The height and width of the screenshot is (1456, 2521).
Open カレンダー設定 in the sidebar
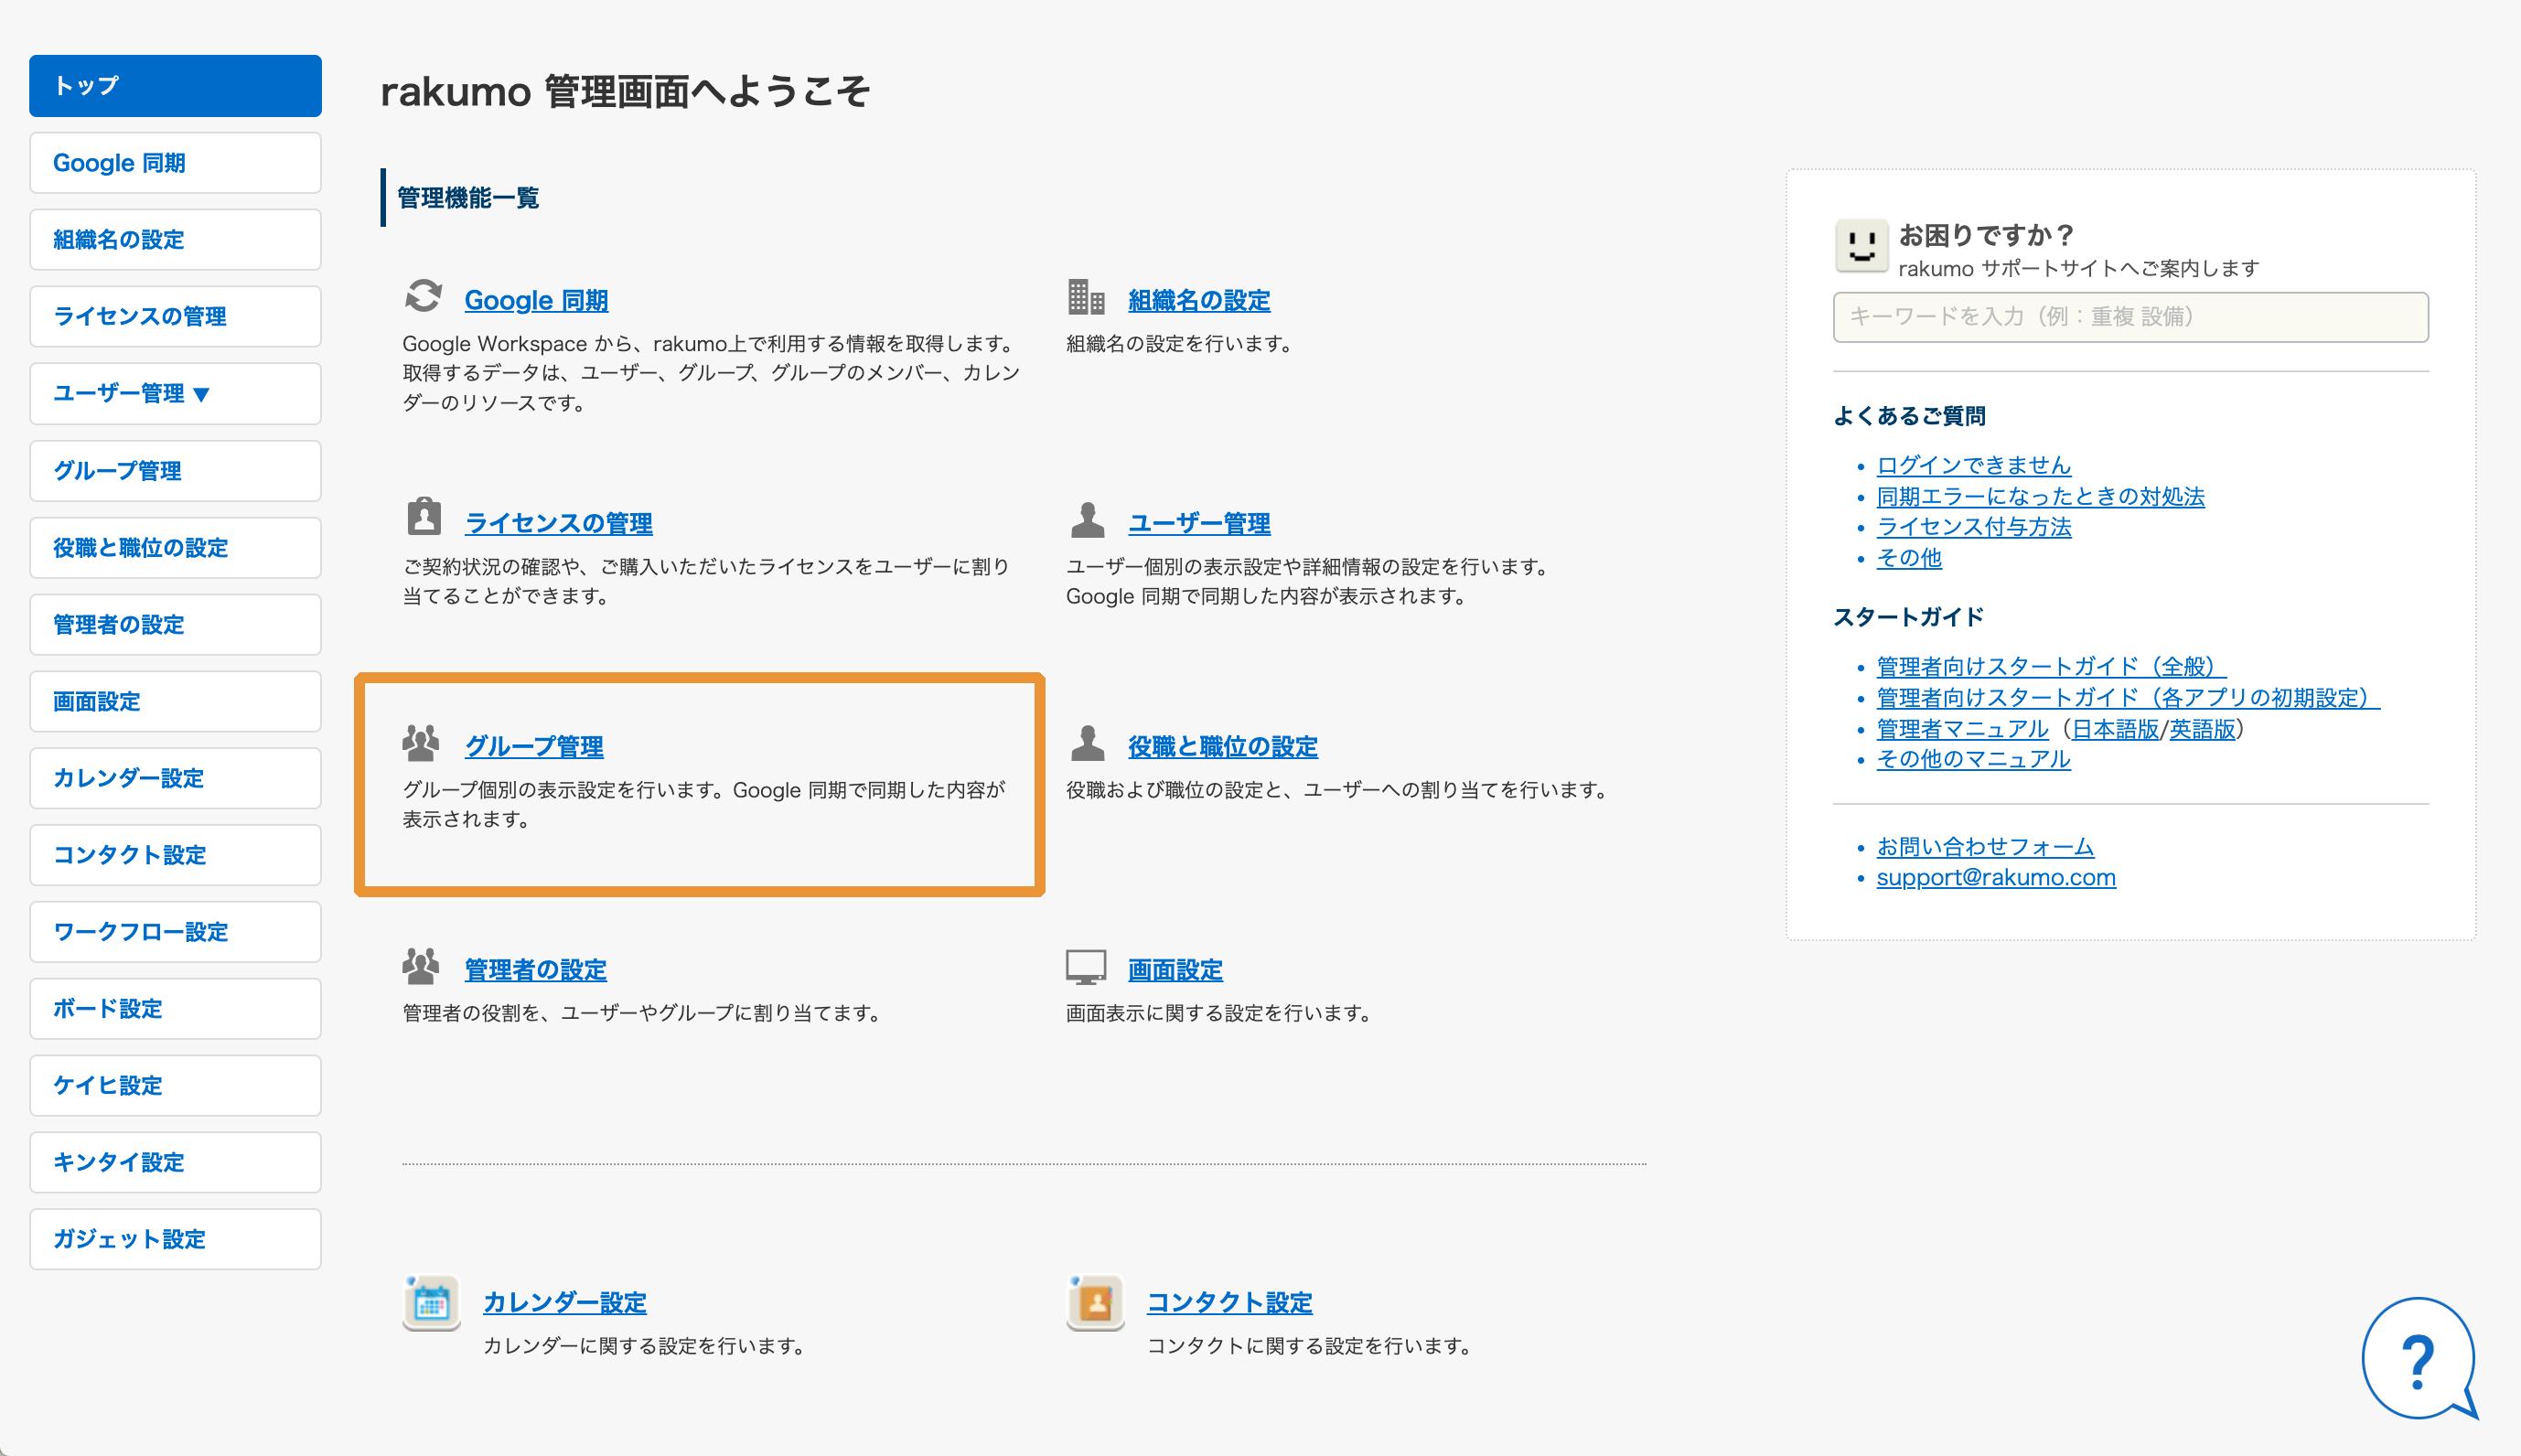point(175,778)
